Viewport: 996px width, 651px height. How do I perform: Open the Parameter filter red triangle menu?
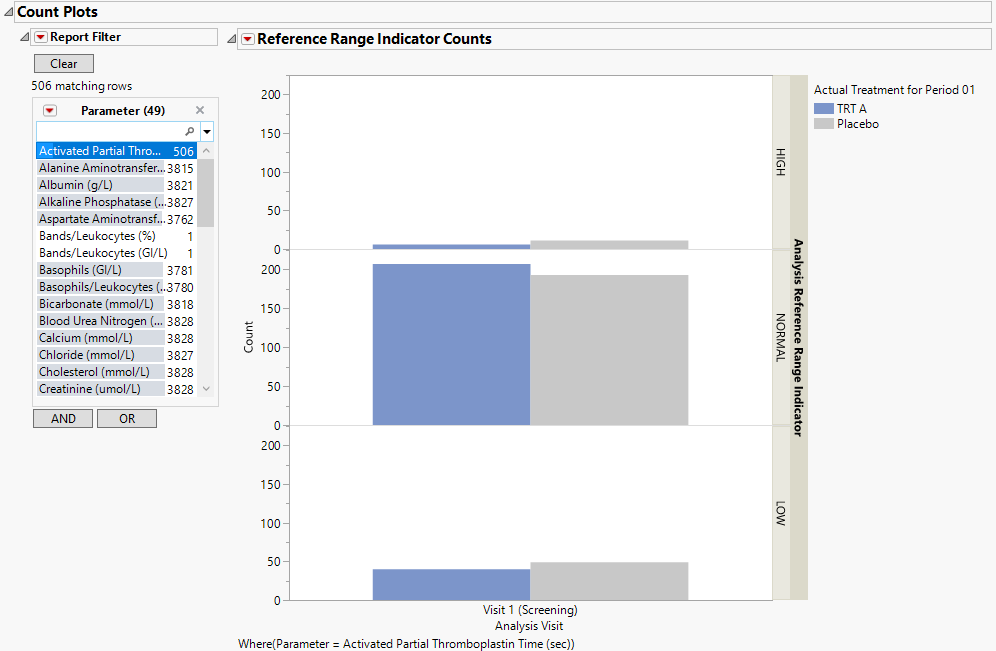[49, 111]
